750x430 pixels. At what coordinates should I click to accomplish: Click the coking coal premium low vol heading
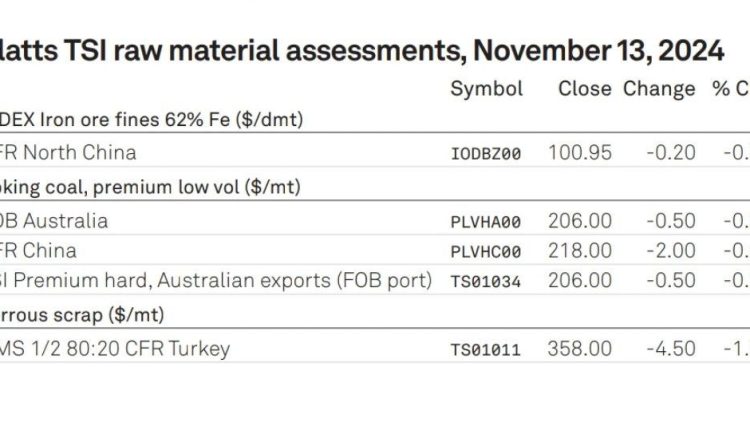tap(150, 187)
